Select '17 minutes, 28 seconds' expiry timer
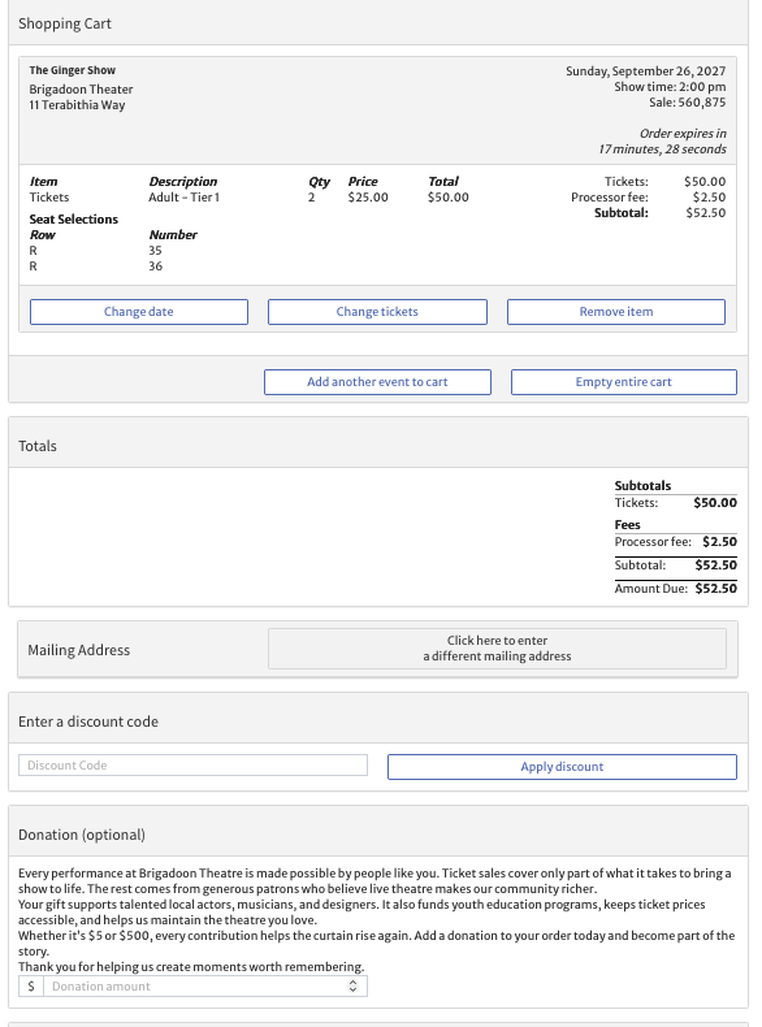The height and width of the screenshot is (1027, 762). 662,149
